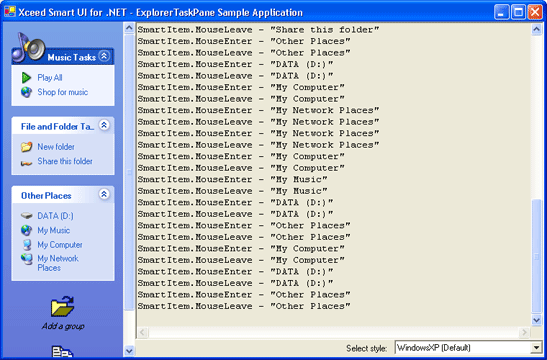
Task: Click the application icon in the title bar
Action: pyautogui.click(x=10, y=12)
